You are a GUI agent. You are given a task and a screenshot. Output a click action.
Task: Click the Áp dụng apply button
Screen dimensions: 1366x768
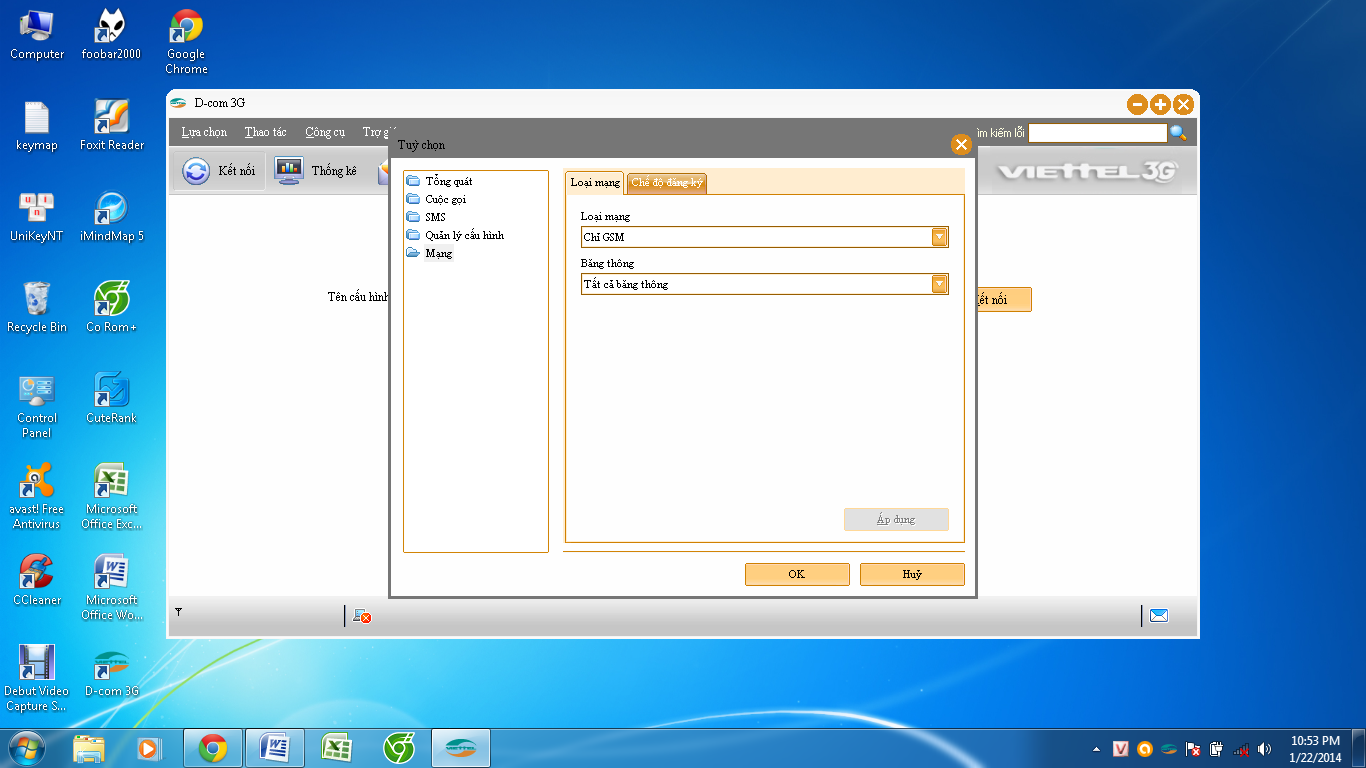896,520
